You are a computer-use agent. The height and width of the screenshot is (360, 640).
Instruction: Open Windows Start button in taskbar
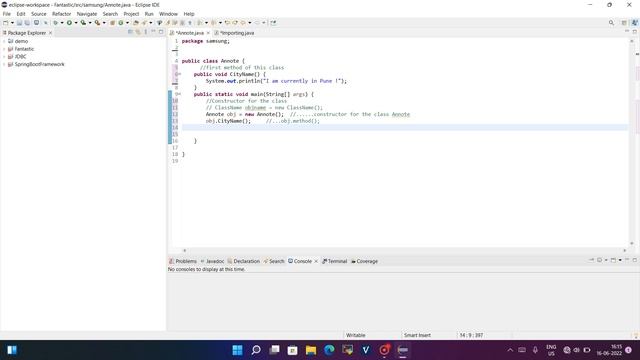coord(237,350)
